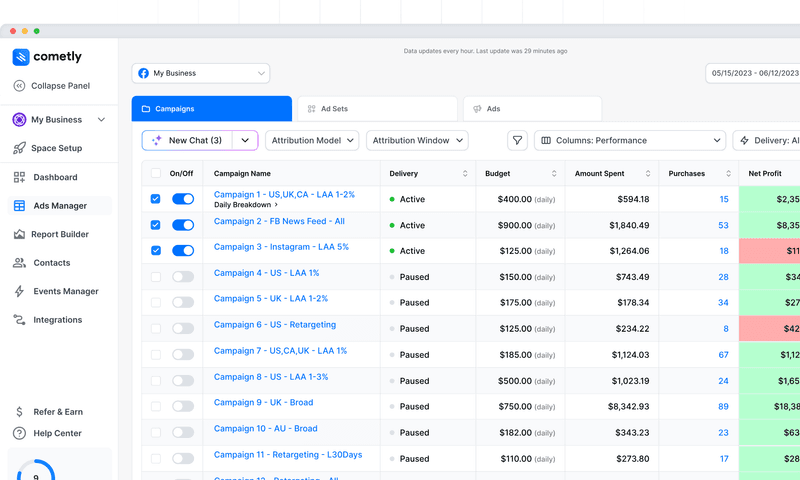Switch to the Ad Sets tab
This screenshot has width=800, height=480.
tap(377, 109)
